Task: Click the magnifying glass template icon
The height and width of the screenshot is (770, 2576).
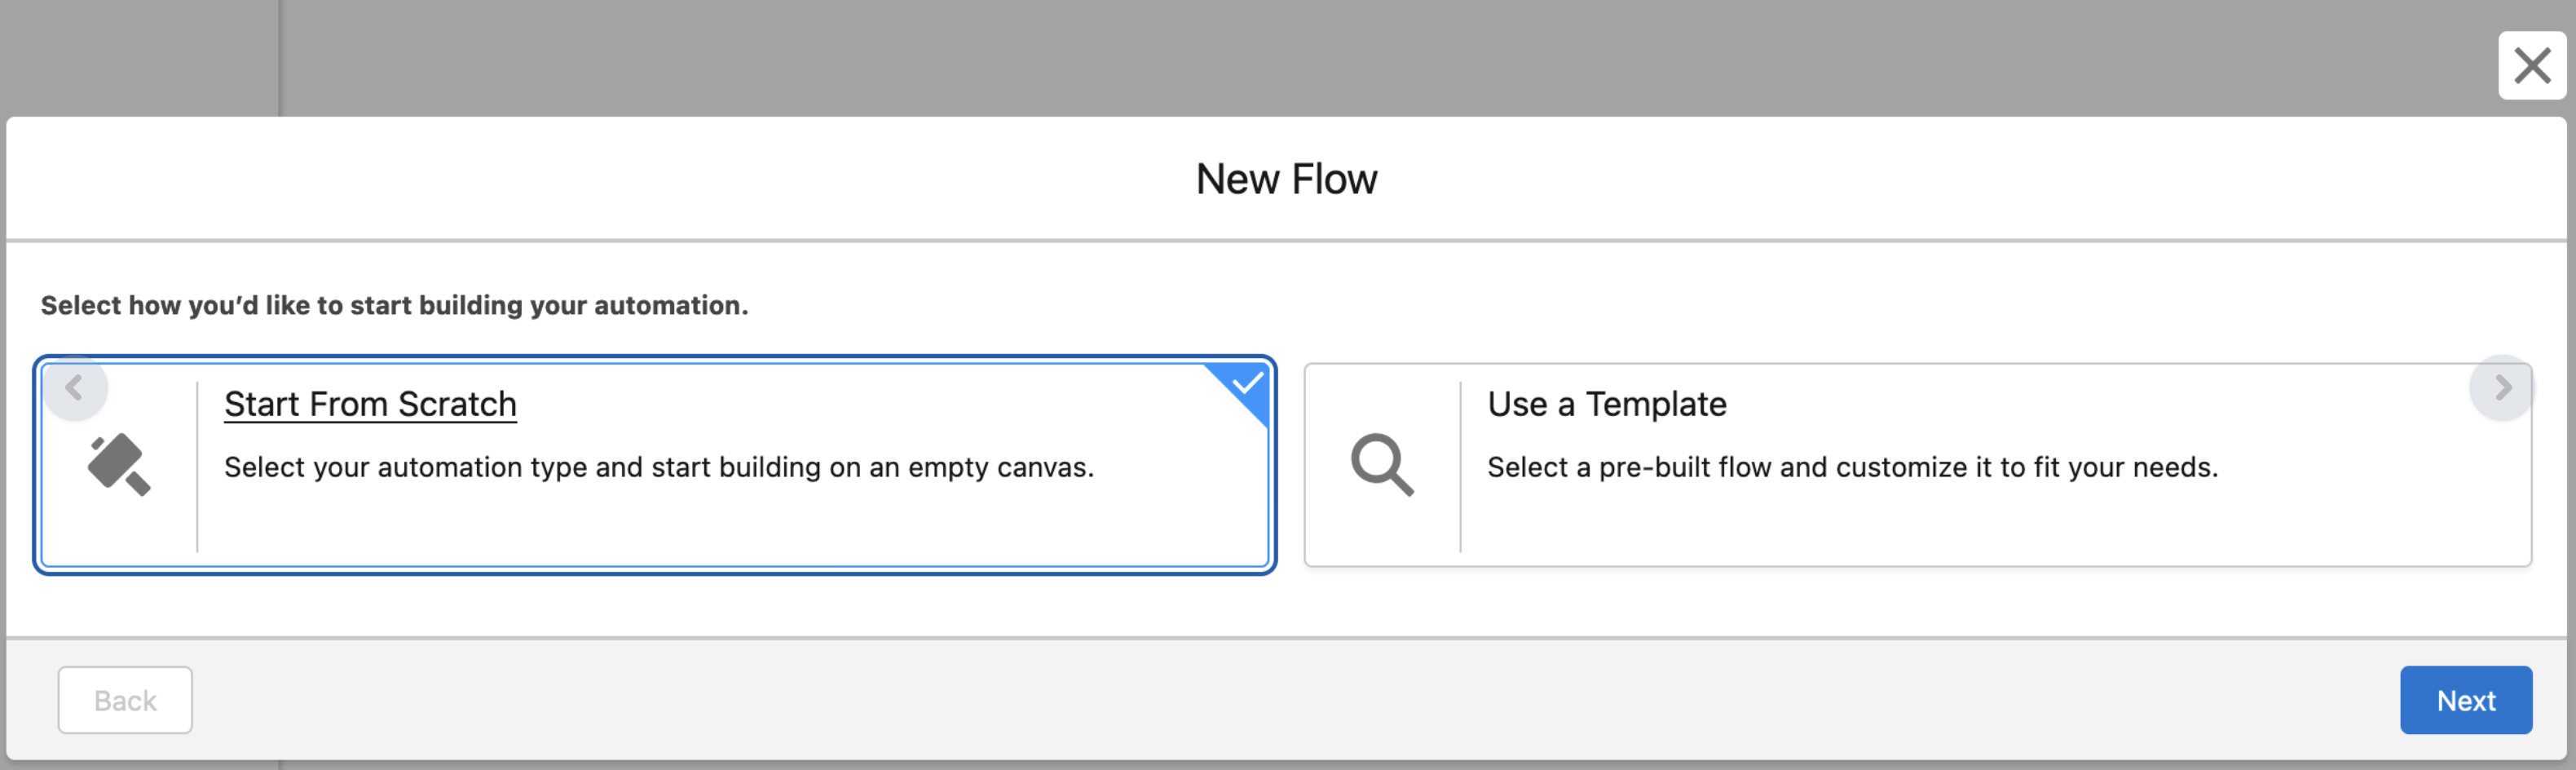Action: pyautogui.click(x=1382, y=464)
